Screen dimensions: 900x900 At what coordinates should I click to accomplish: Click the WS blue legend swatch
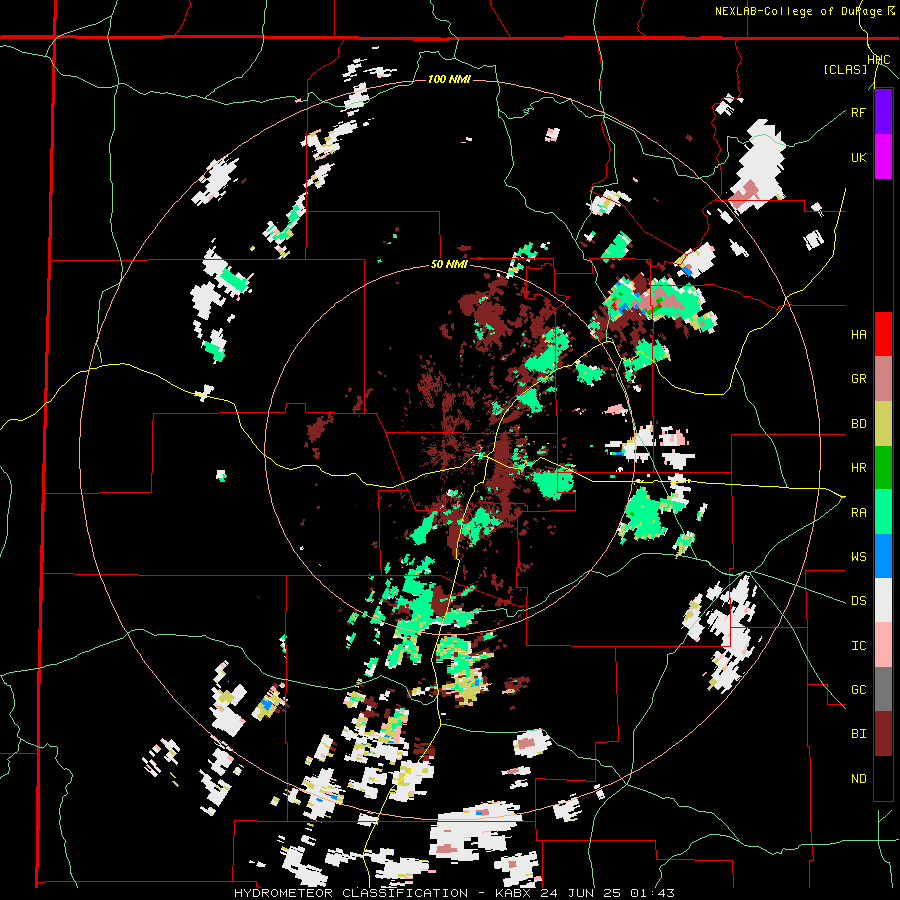pyautogui.click(x=883, y=556)
